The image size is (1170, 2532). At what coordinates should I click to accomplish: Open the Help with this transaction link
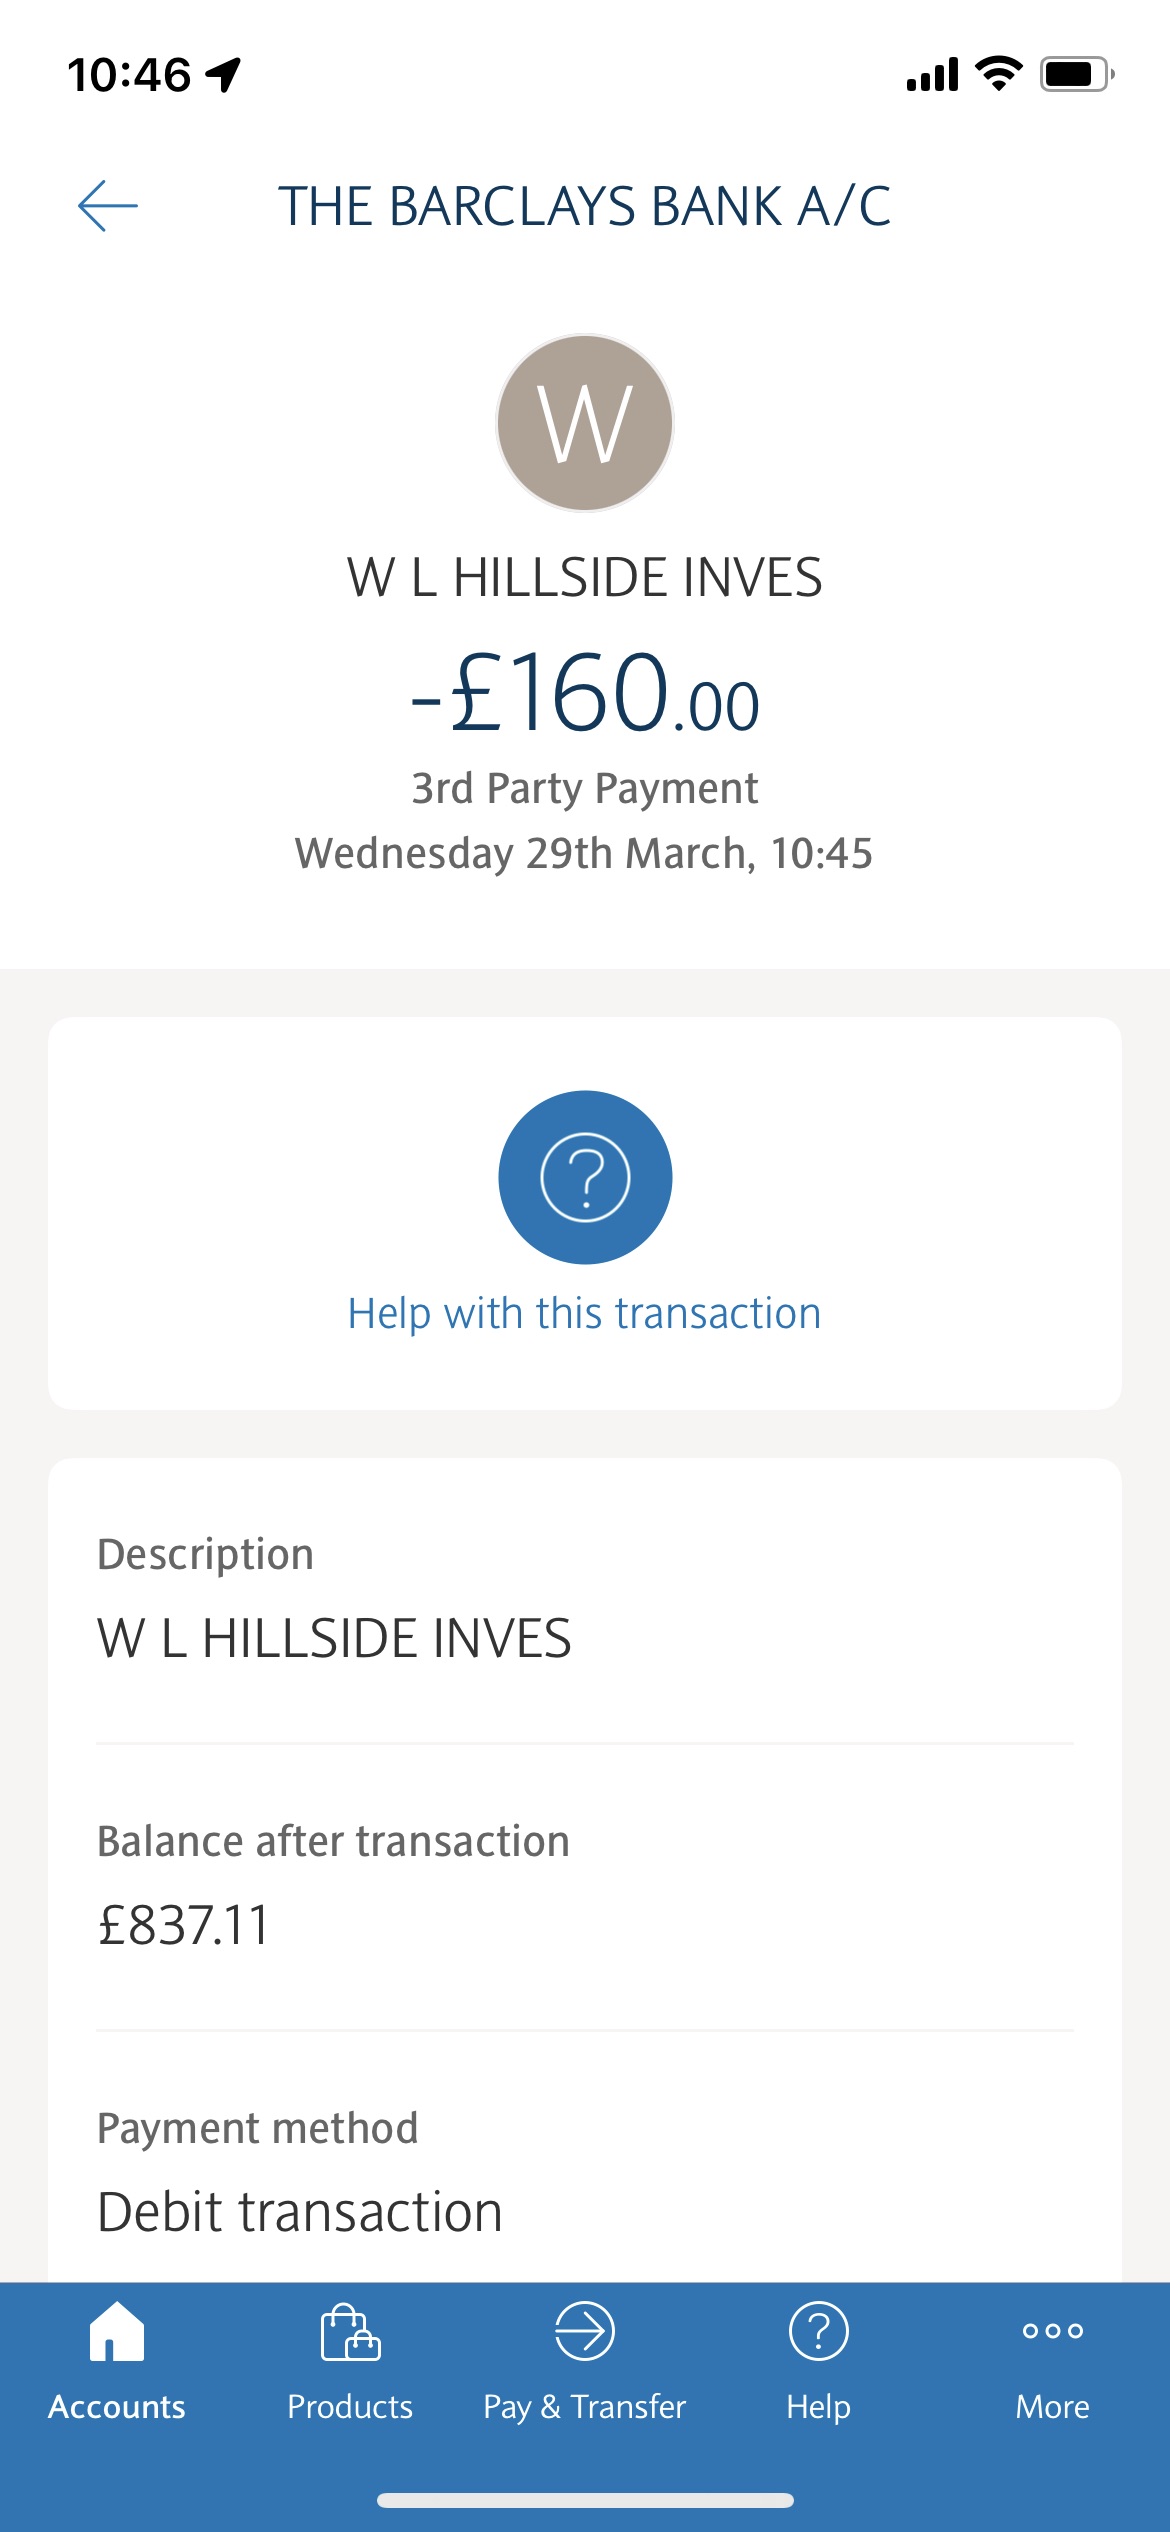[585, 1313]
